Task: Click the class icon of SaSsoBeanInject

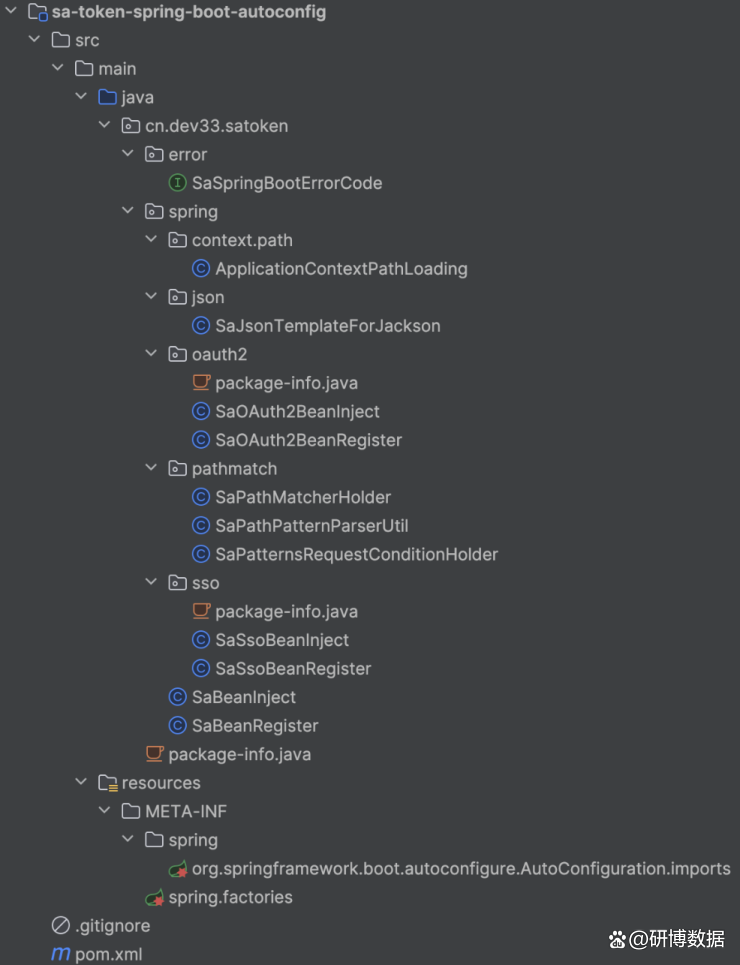Action: [x=201, y=640]
